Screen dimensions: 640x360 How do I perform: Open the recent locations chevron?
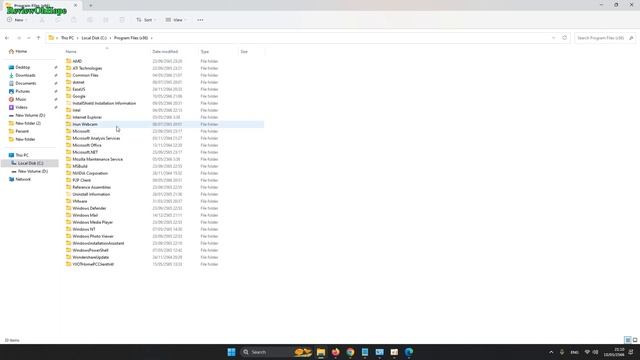(29, 38)
